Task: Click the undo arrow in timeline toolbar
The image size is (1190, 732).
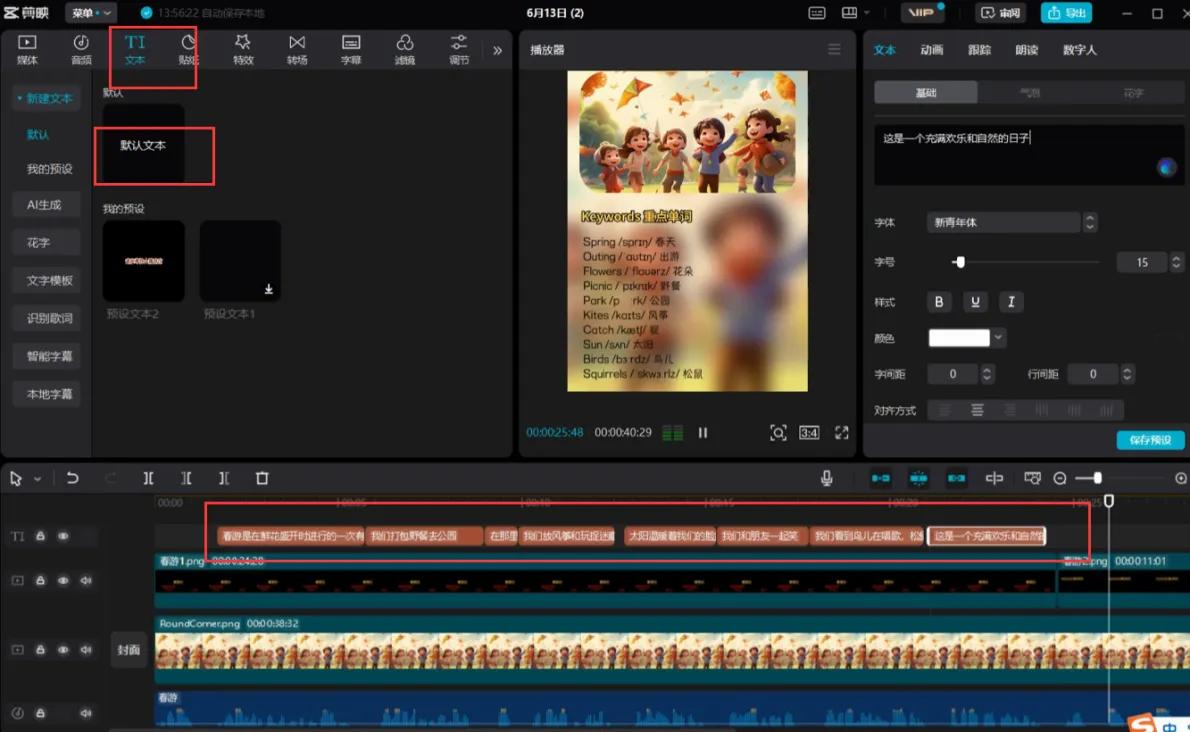Action: tap(72, 479)
